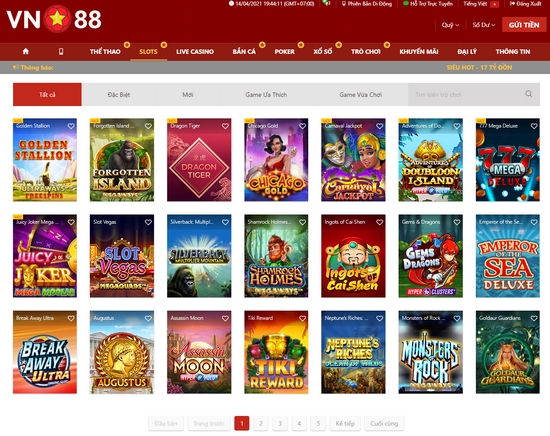The height and width of the screenshot is (436, 550).
Task: Open the Thông Tin menu
Action: click(513, 52)
